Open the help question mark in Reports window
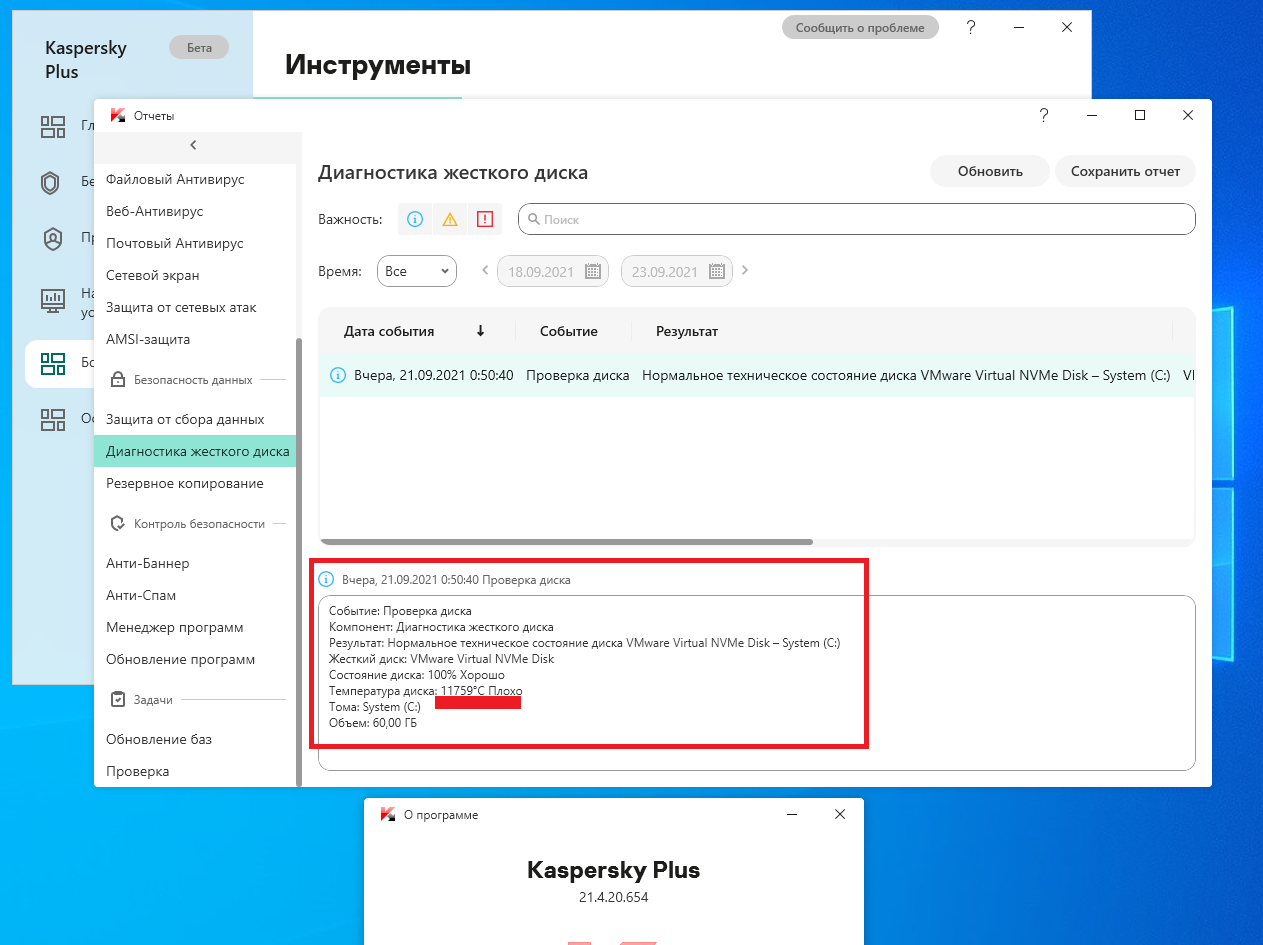The height and width of the screenshot is (945, 1263). 1044,115
